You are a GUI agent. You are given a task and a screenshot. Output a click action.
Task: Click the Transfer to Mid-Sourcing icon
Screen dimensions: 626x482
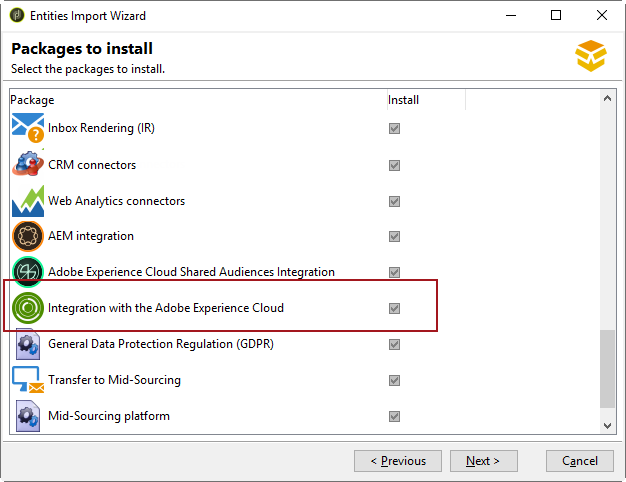(x=28, y=380)
